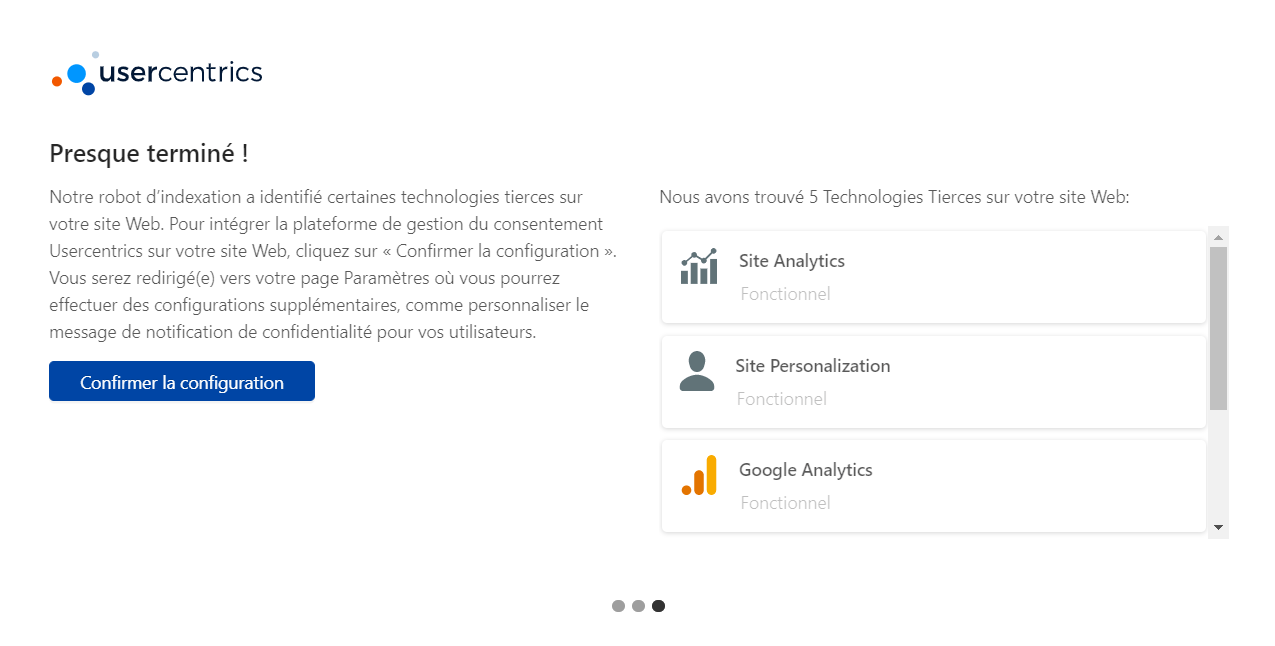Viewport: 1275px width, 646px height.
Task: Click the Usercentrics logo
Action: tap(157, 73)
